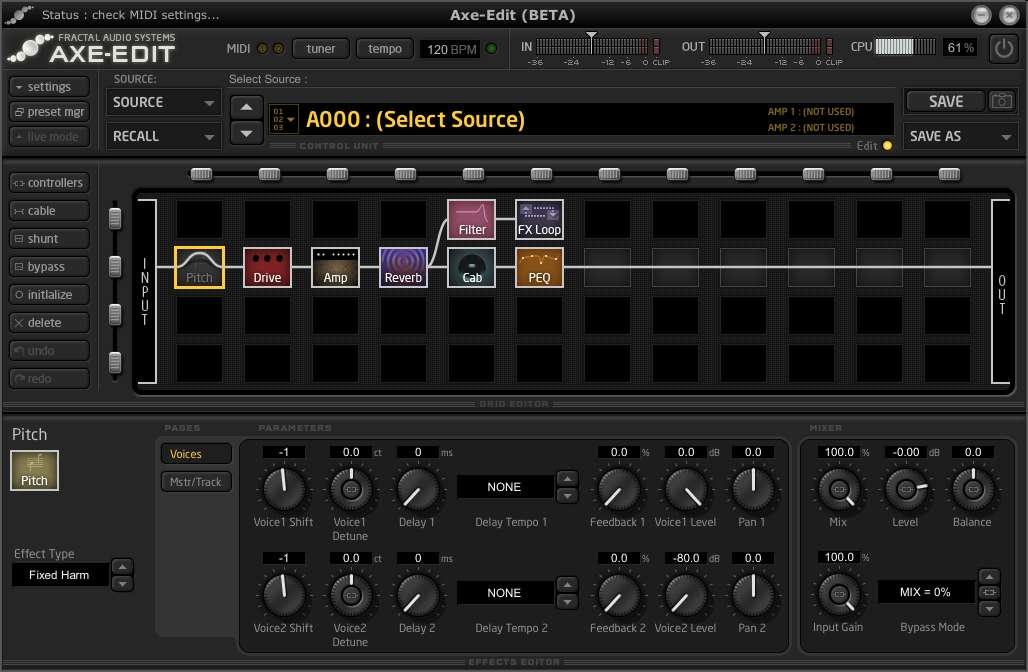The image size is (1028, 672).
Task: Click the Input Gain knob
Action: coord(839,595)
